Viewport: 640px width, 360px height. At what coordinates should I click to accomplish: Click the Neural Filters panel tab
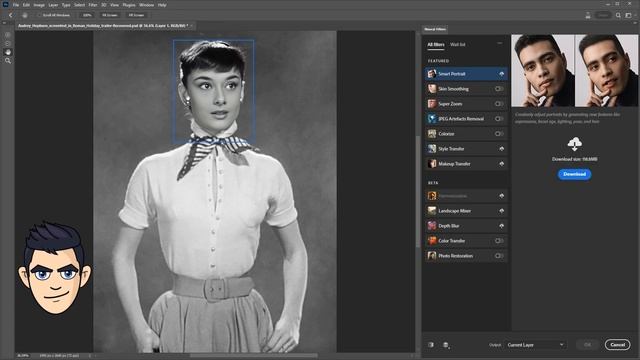pos(435,29)
